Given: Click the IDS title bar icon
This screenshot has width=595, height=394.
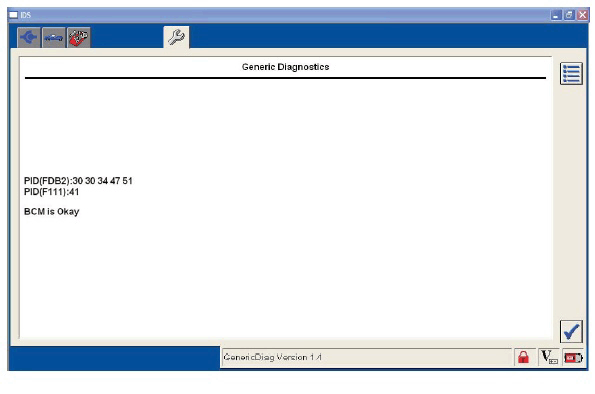Looking at the screenshot, I should tap(14, 15).
